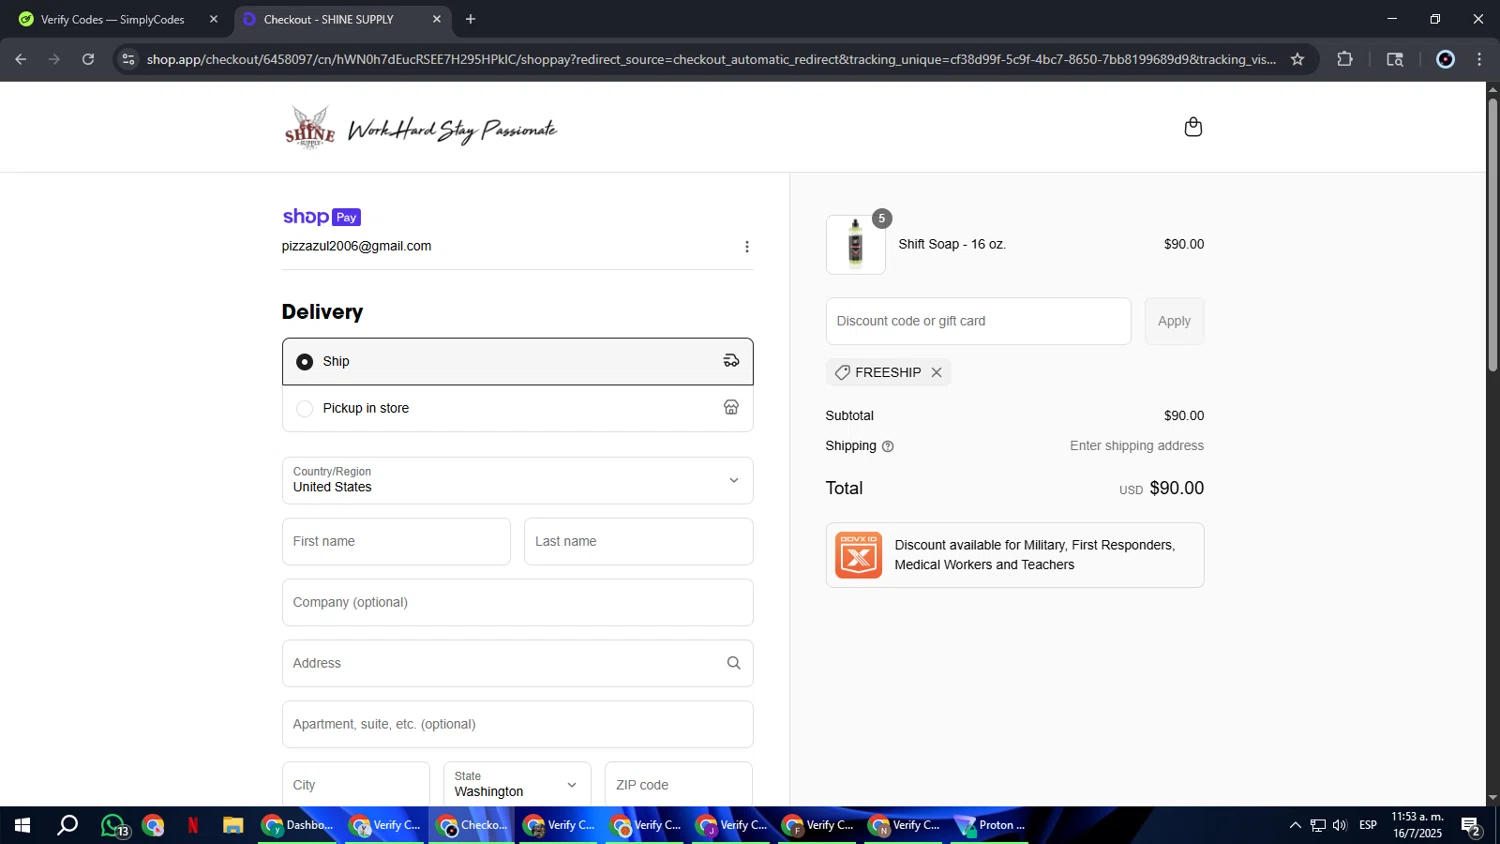The height and width of the screenshot is (844, 1500).
Task: Open the Proton taskbar item
Action: (x=992, y=826)
